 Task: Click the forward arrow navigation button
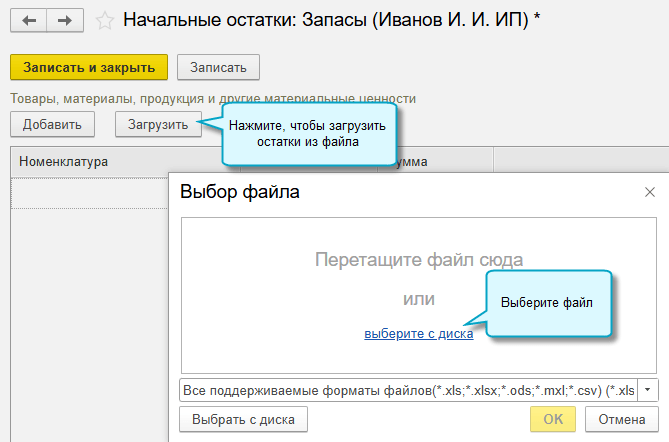[65, 19]
